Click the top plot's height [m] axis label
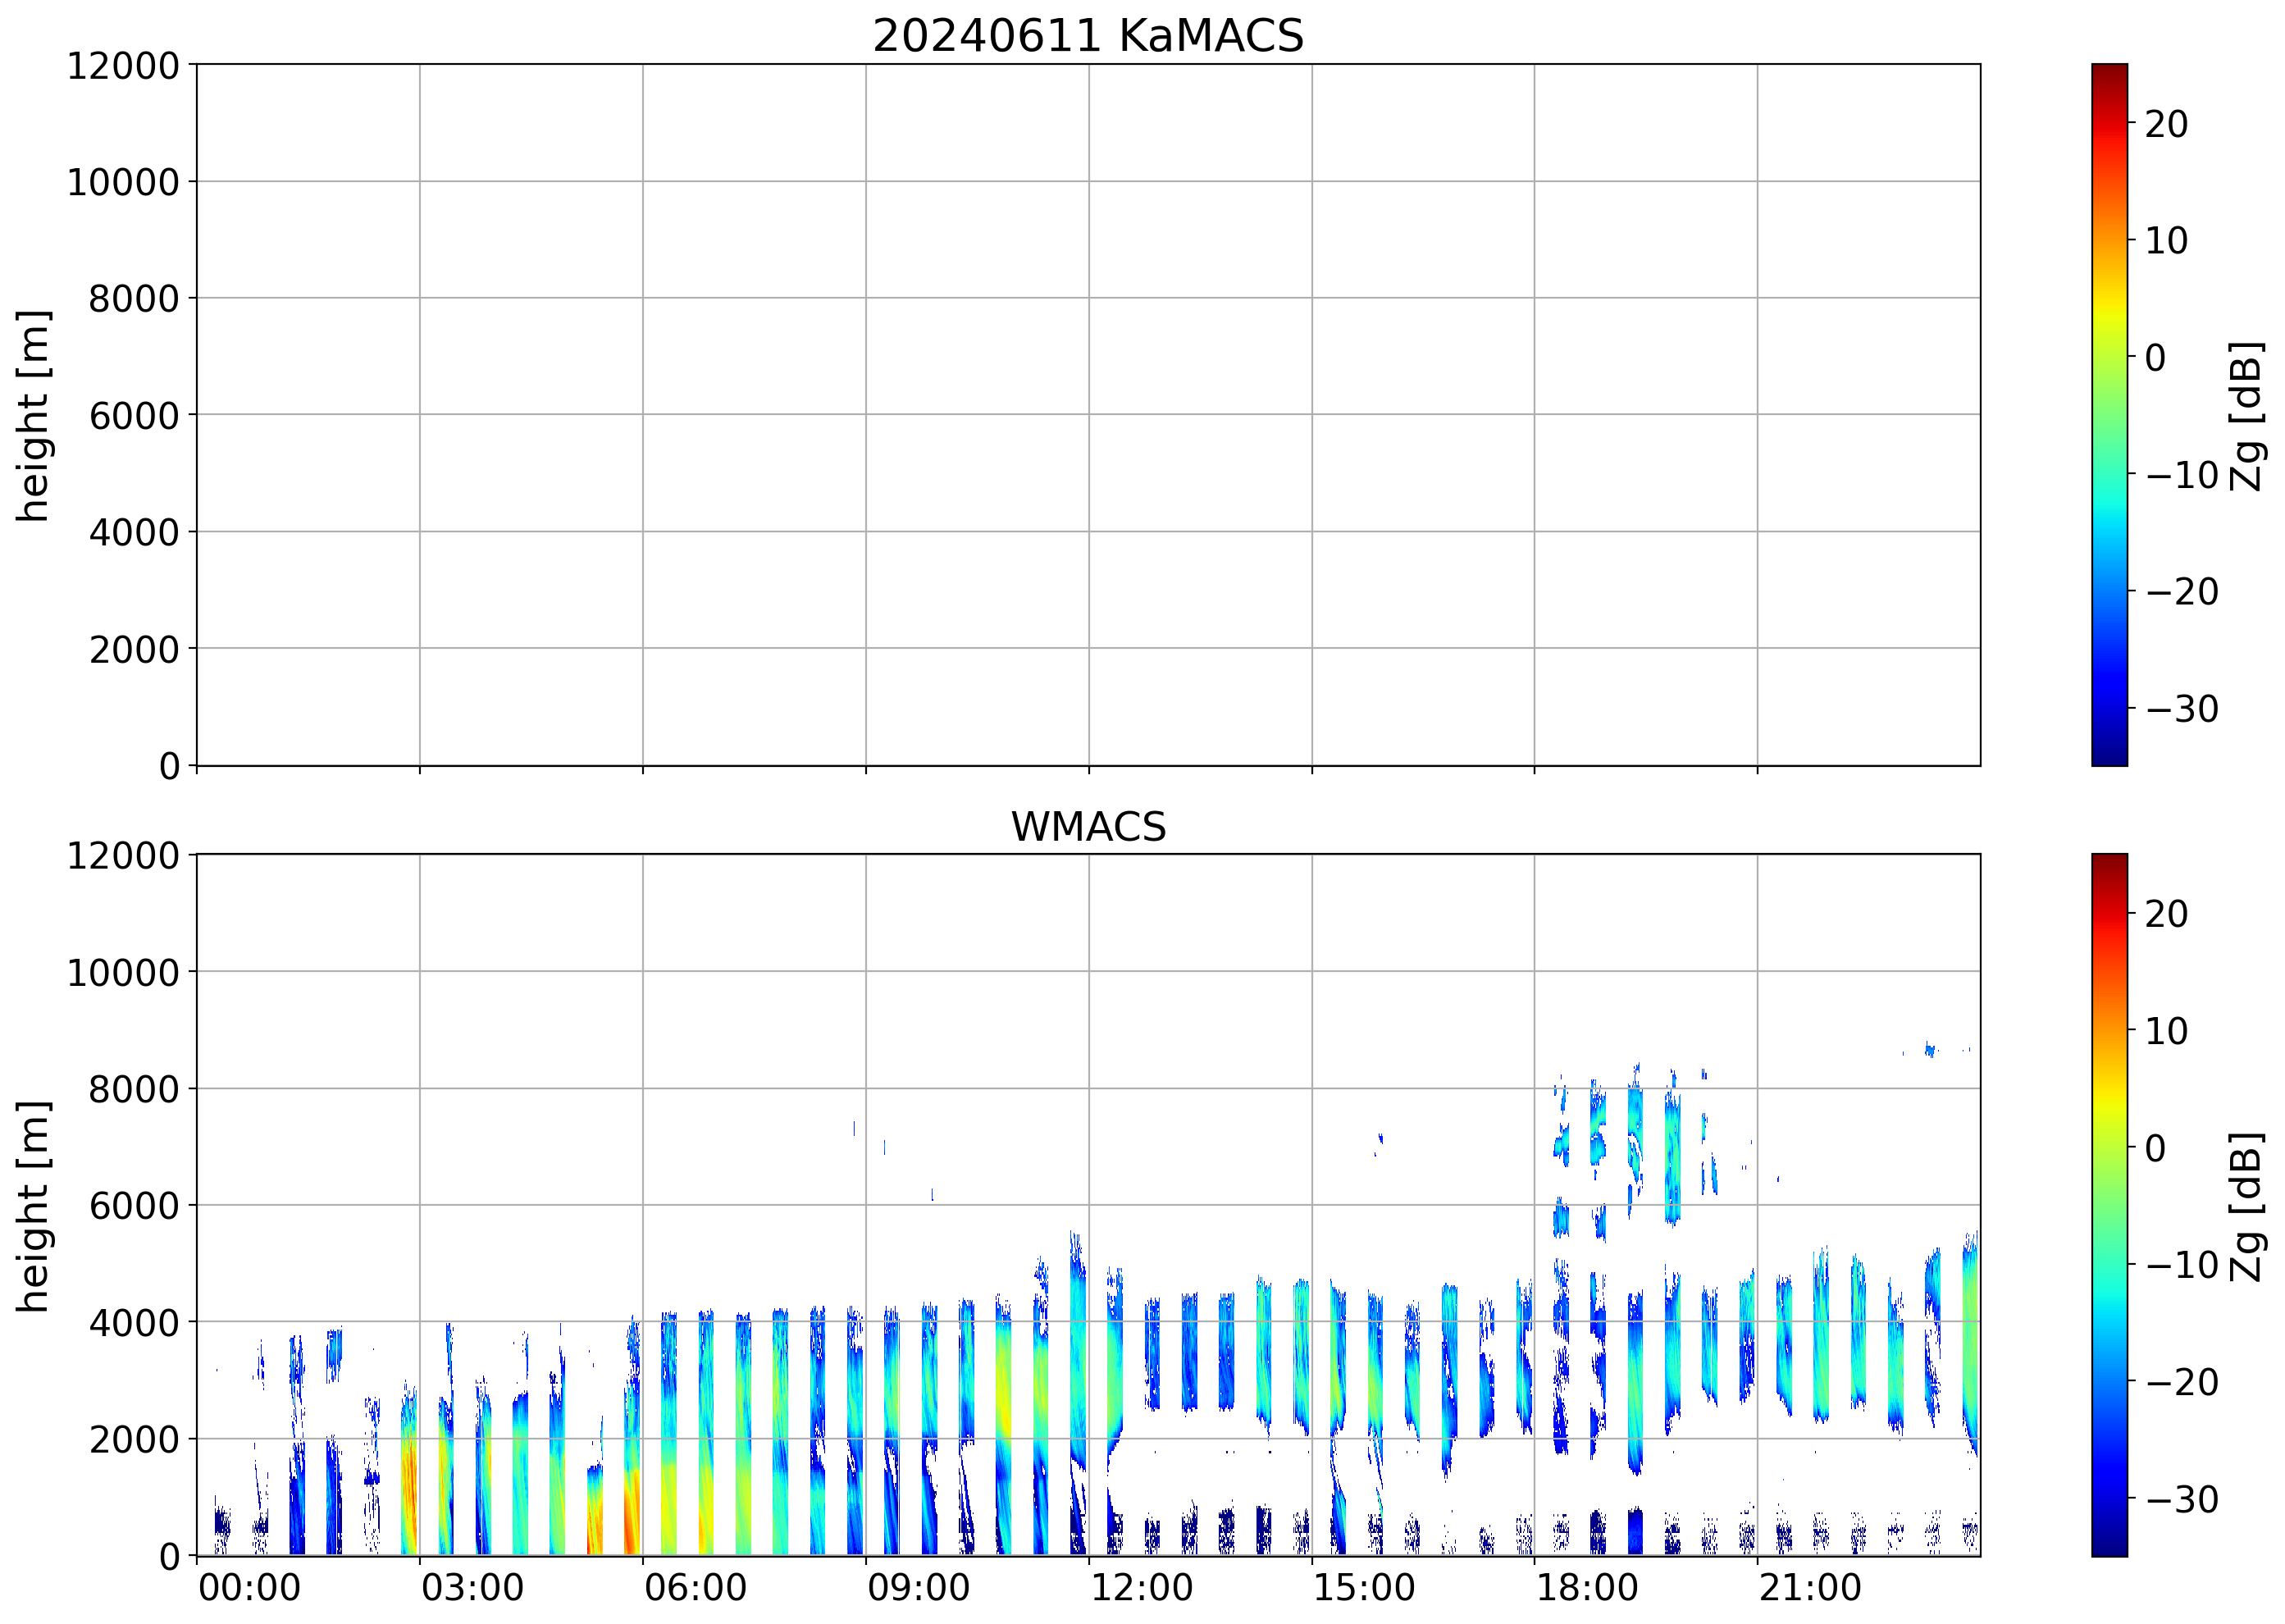Image resolution: width=2285 pixels, height=1624 pixels. click(x=33, y=415)
